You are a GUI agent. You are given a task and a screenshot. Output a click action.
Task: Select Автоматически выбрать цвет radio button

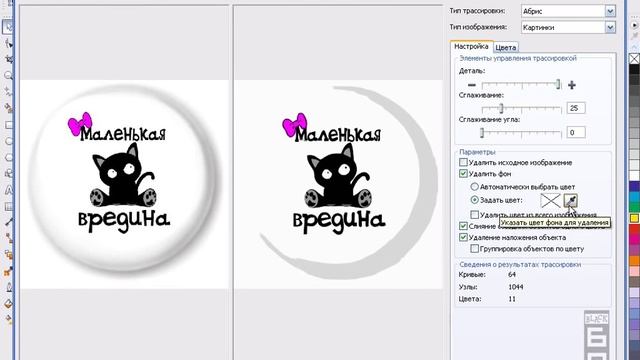pos(474,187)
